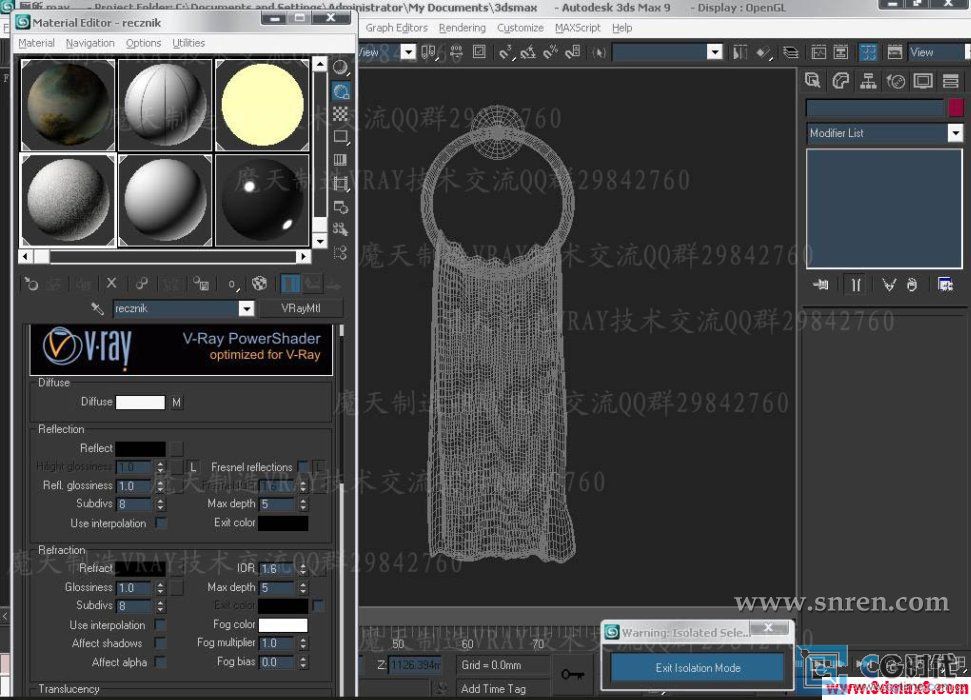Click Exit Isolation Mode button
This screenshot has height=700, width=971.
[697, 668]
